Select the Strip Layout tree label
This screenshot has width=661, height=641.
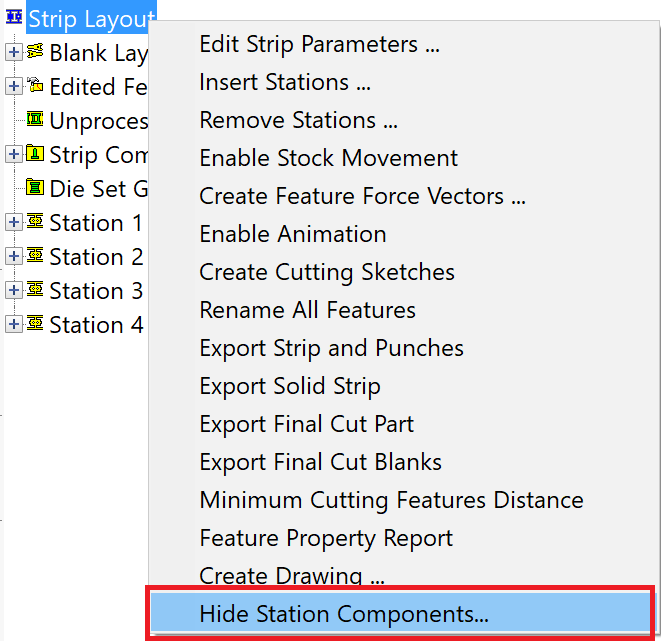pyautogui.click(x=90, y=19)
